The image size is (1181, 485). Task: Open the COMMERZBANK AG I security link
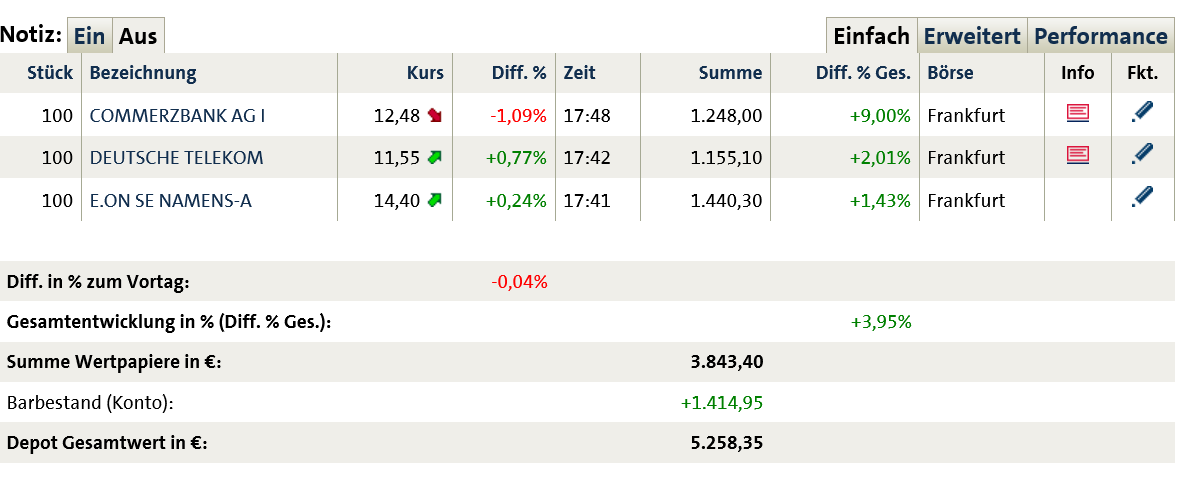coord(177,115)
